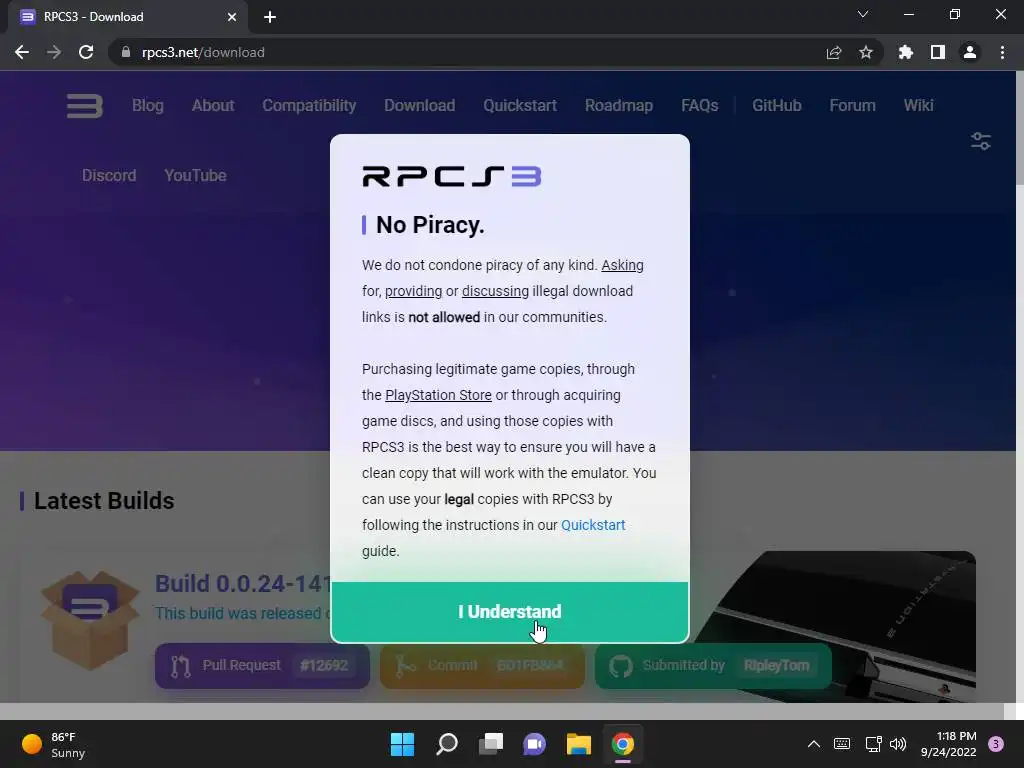The image size is (1024, 768).
Task: Open the Chat taskbar icon
Action: (534, 744)
